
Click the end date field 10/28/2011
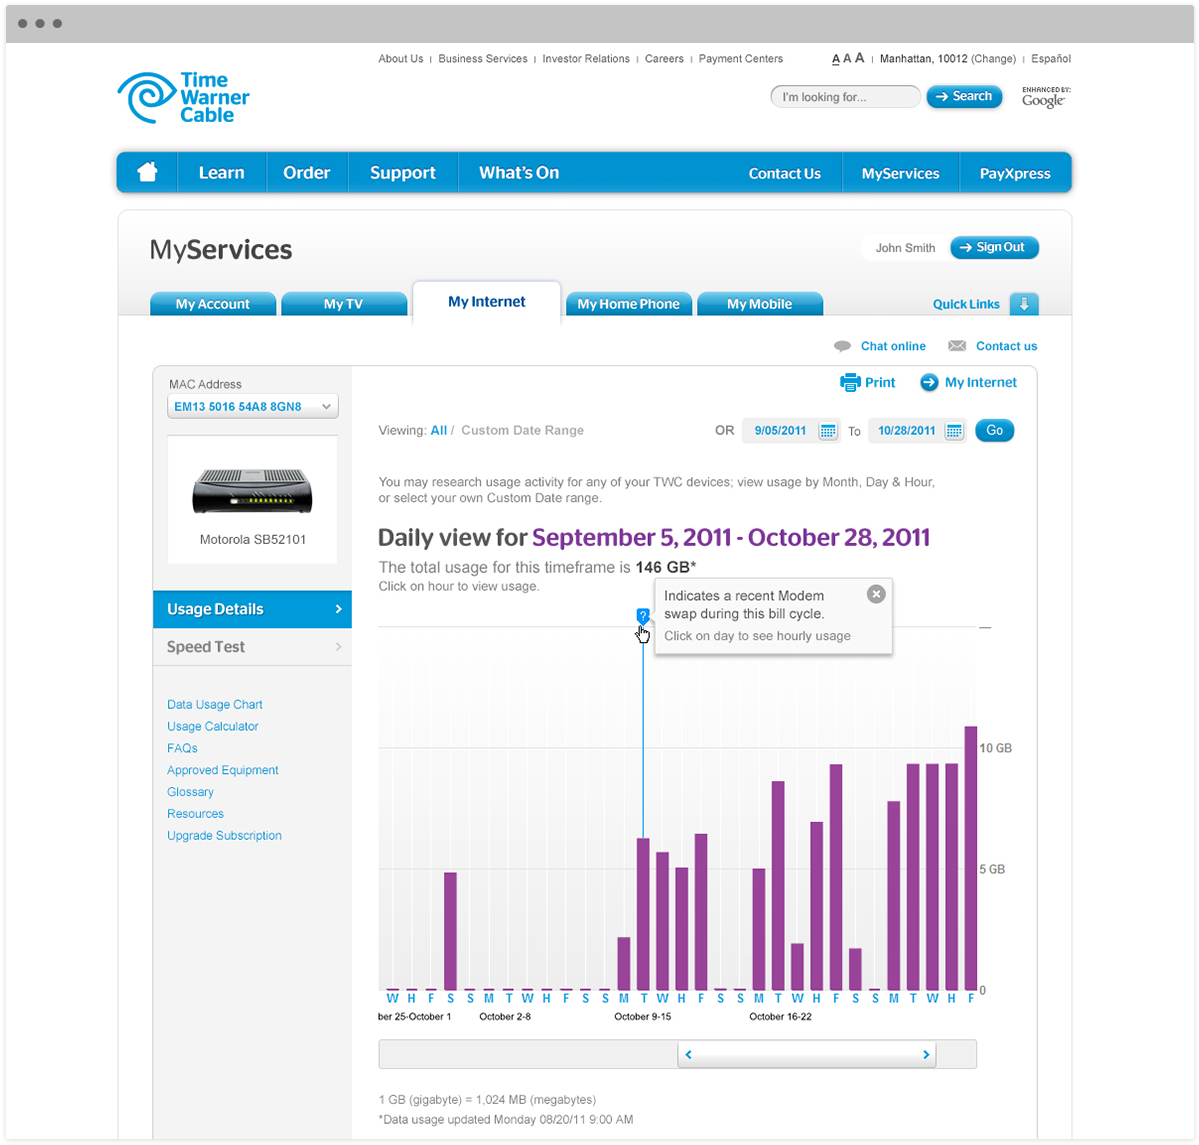coord(907,431)
